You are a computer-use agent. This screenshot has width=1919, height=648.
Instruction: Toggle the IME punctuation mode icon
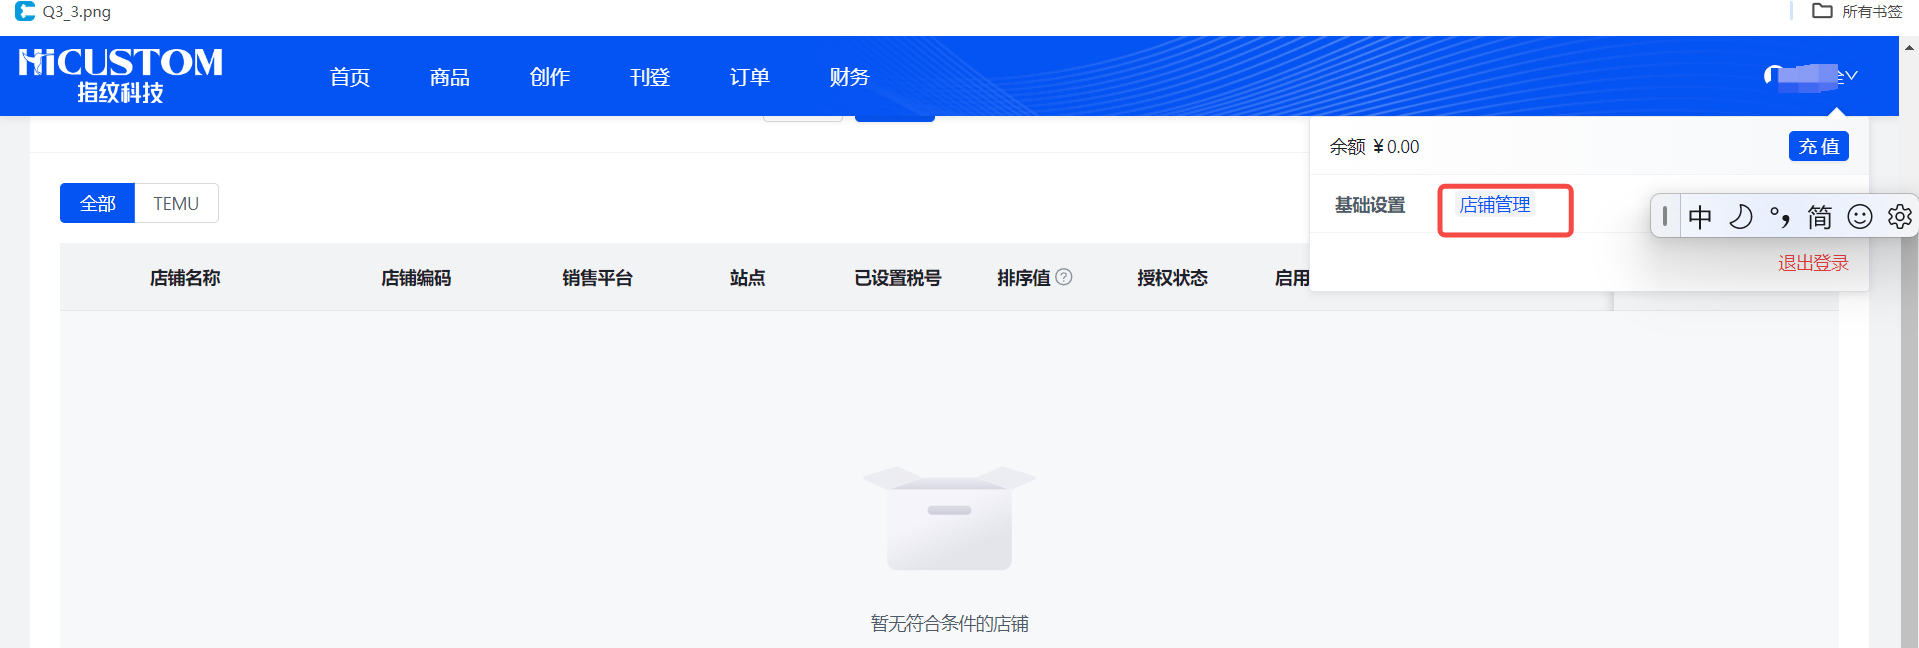(1780, 216)
